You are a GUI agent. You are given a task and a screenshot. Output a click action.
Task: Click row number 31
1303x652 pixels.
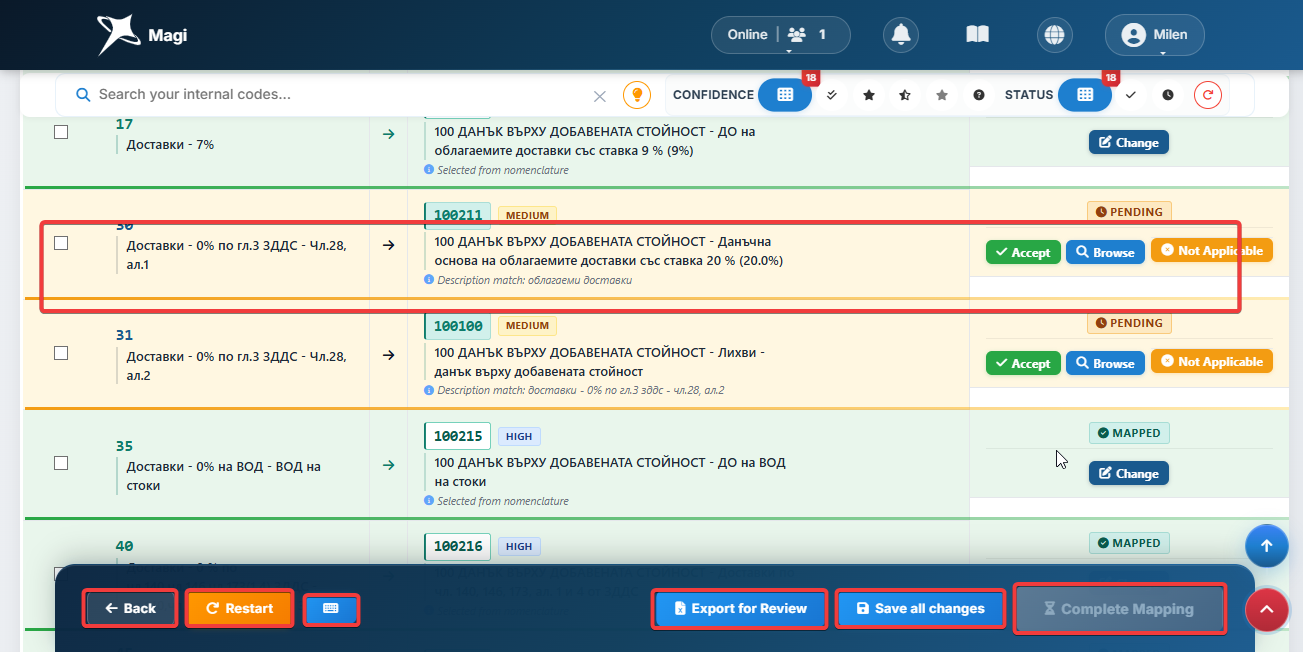124,335
